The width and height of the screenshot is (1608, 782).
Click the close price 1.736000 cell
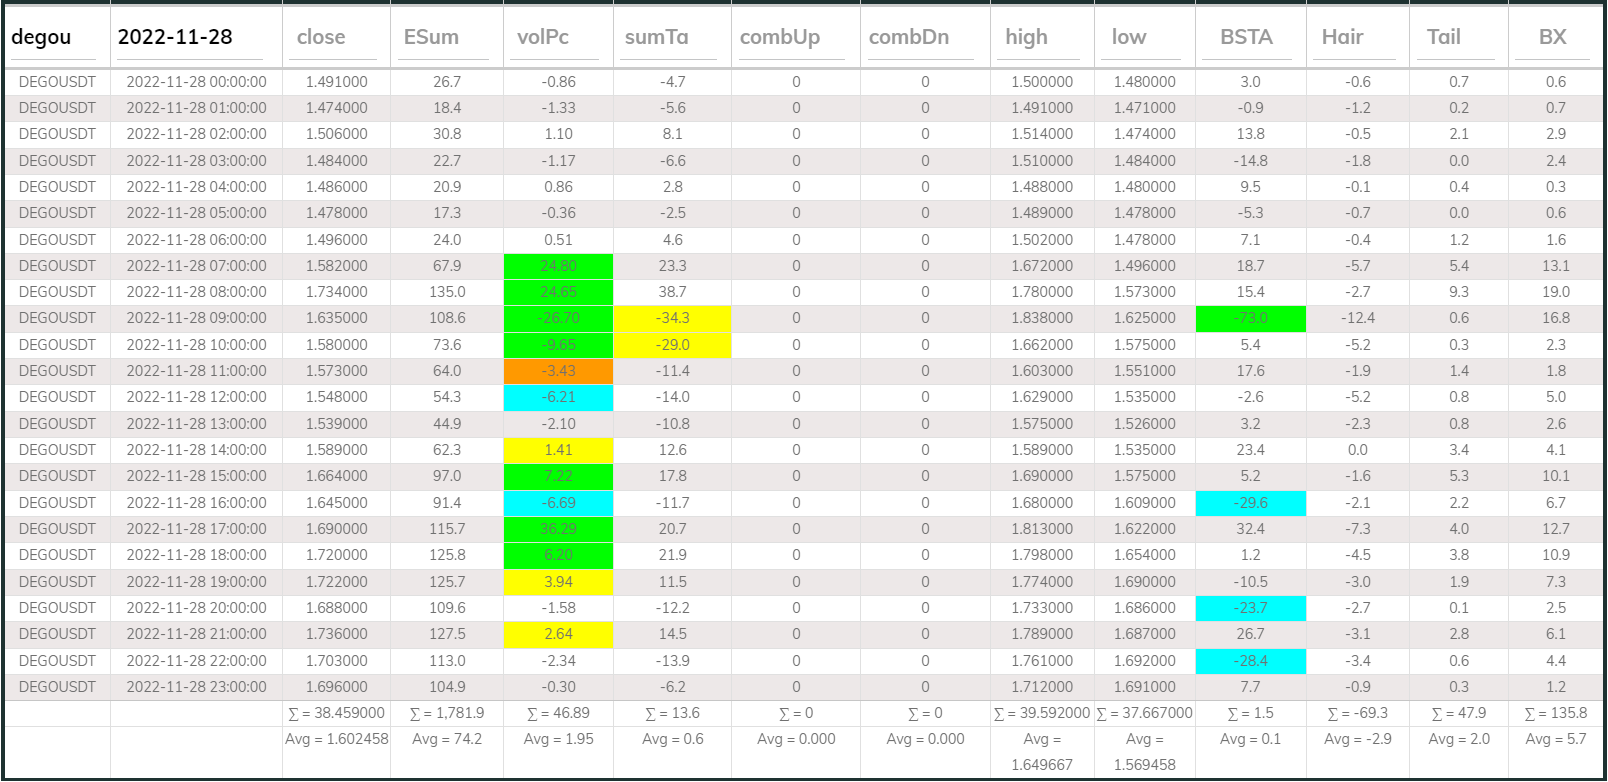pyautogui.click(x=336, y=634)
